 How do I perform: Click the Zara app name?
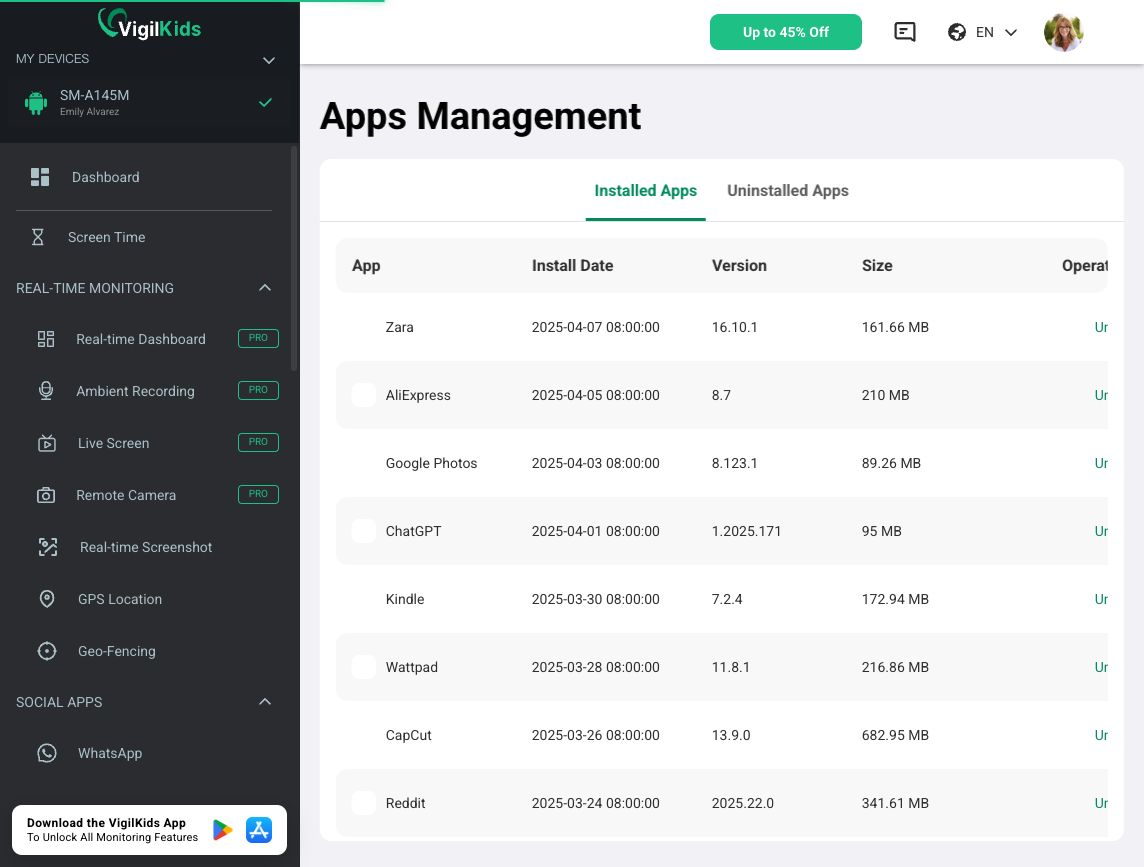(x=399, y=327)
